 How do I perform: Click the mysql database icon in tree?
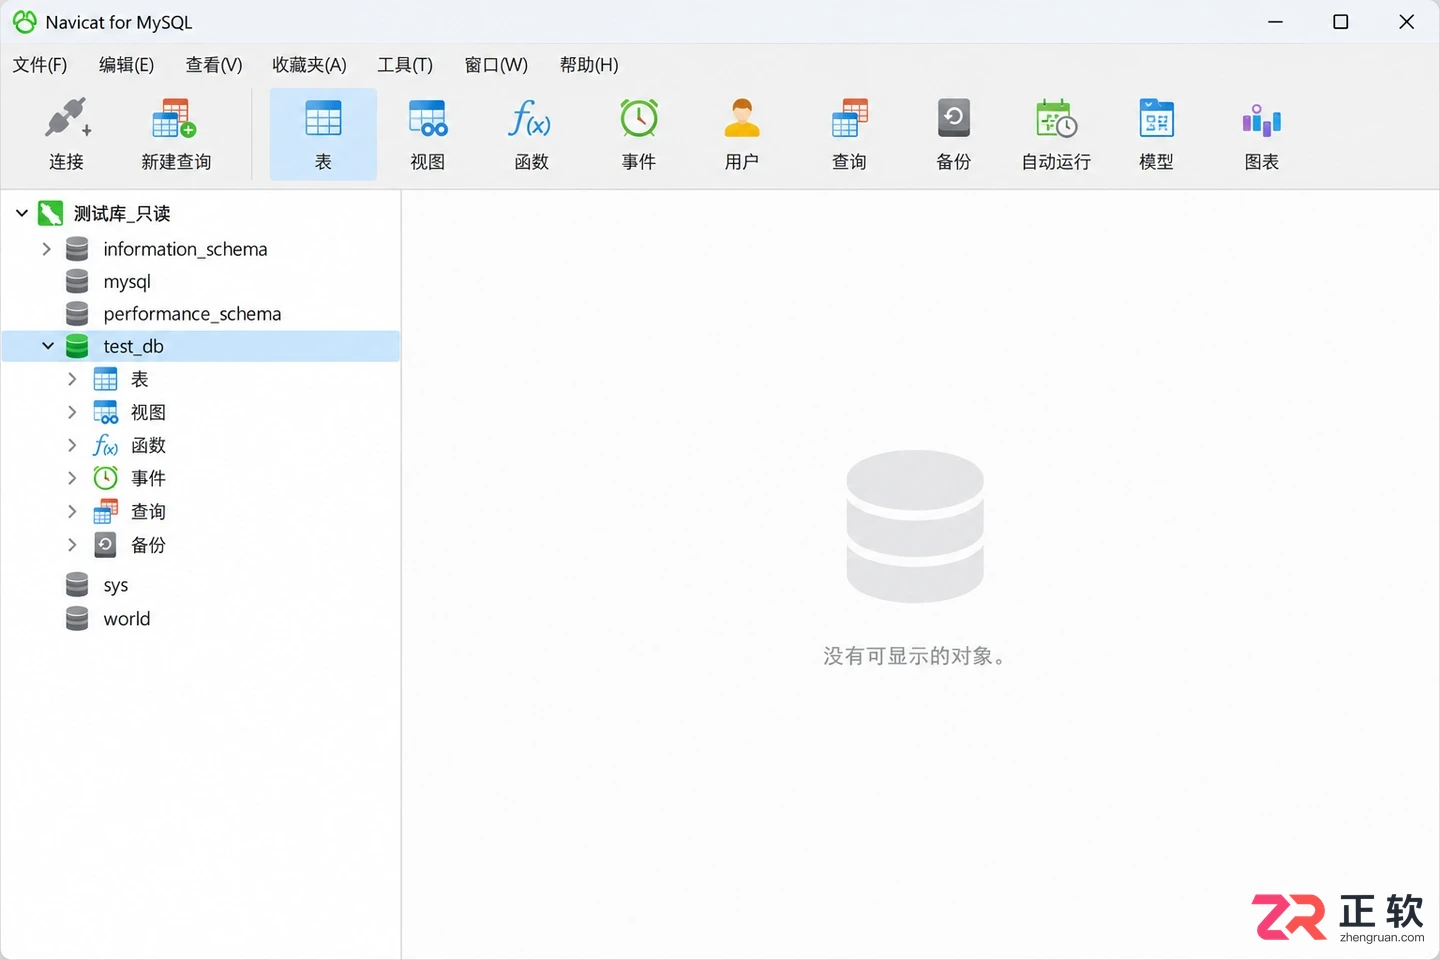pyautogui.click(x=77, y=281)
